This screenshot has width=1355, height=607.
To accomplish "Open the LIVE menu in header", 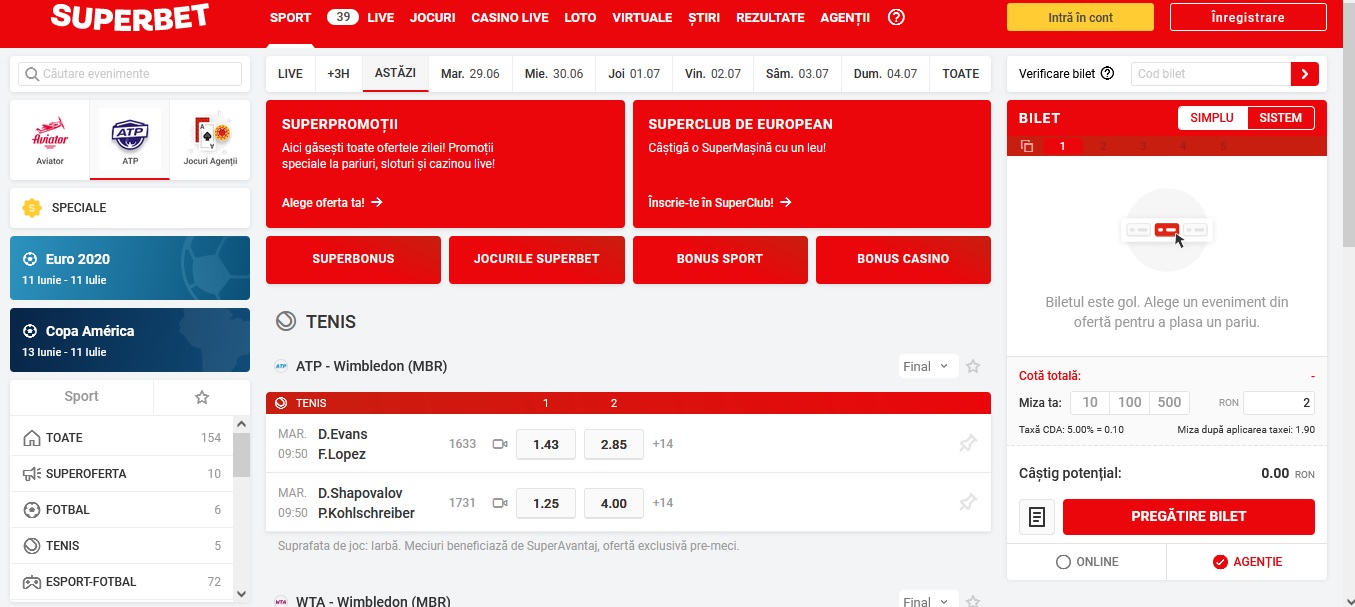I will click(x=381, y=18).
